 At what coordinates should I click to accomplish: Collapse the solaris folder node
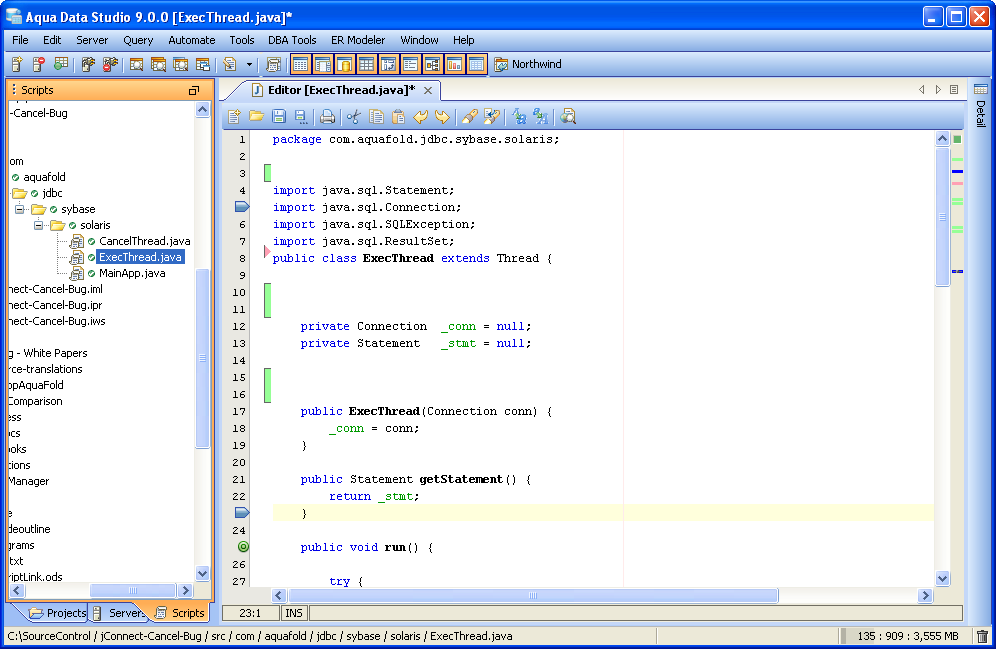[x=40, y=225]
